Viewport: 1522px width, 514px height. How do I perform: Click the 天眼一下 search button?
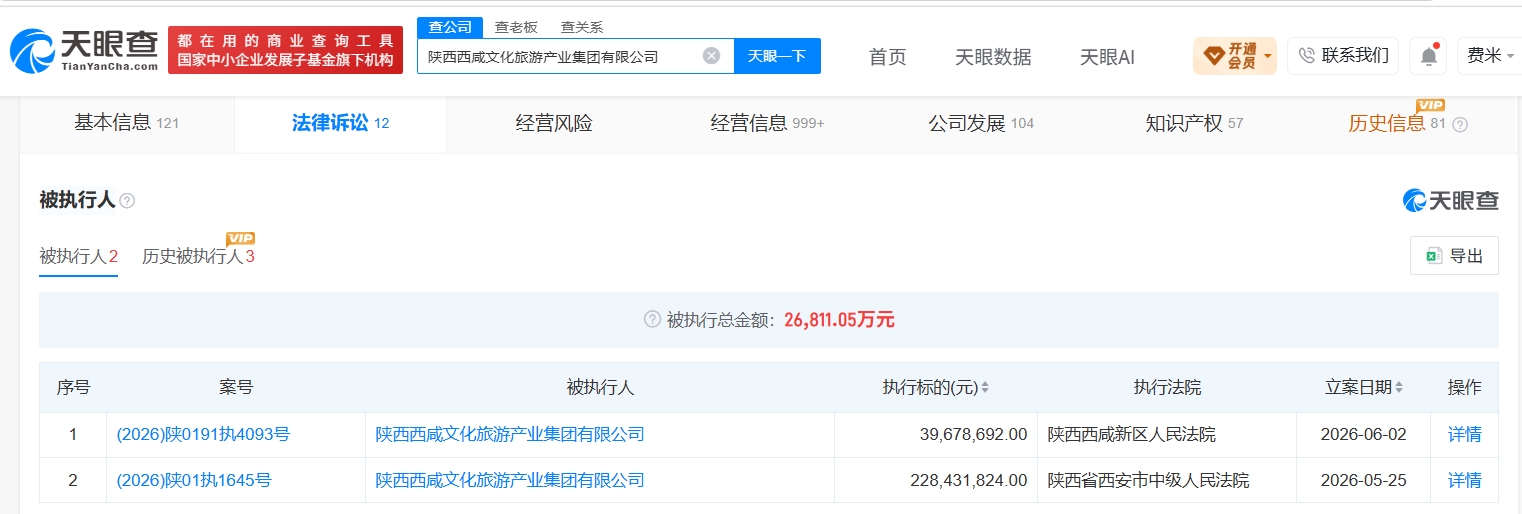pyautogui.click(x=777, y=56)
